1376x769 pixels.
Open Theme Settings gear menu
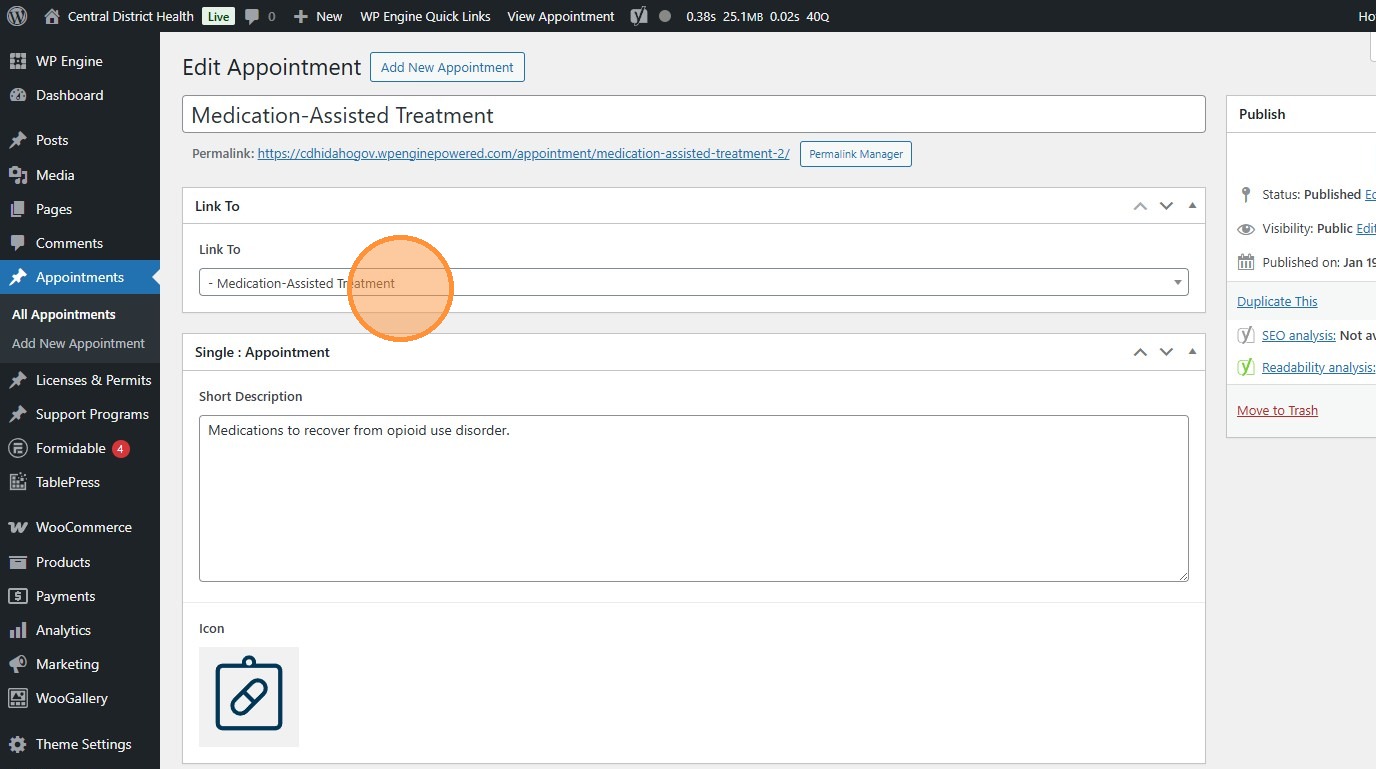click(83, 744)
